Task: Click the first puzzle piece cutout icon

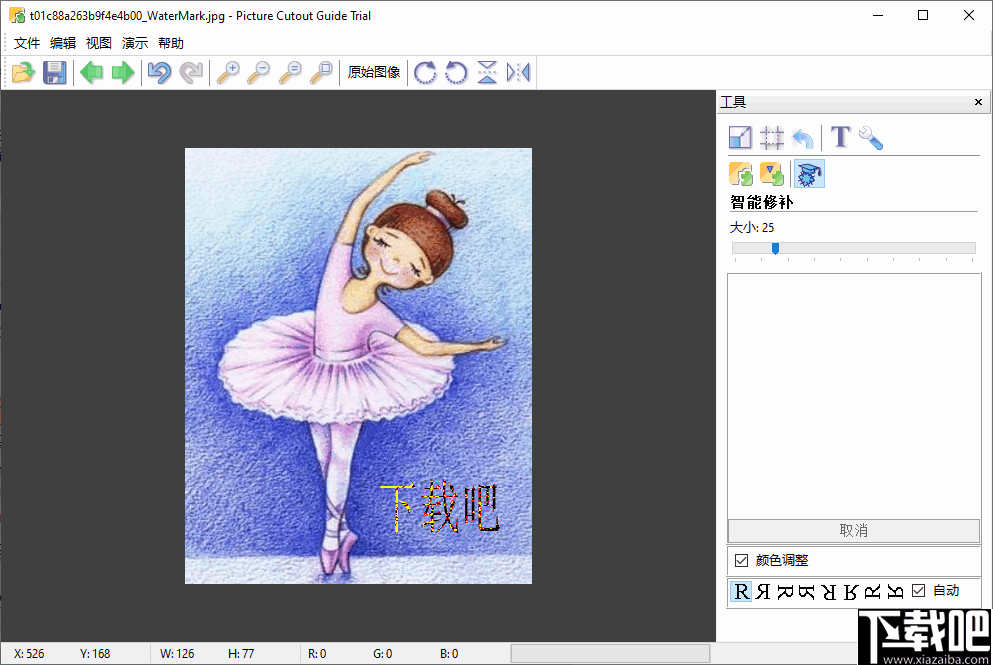Action: click(x=741, y=174)
